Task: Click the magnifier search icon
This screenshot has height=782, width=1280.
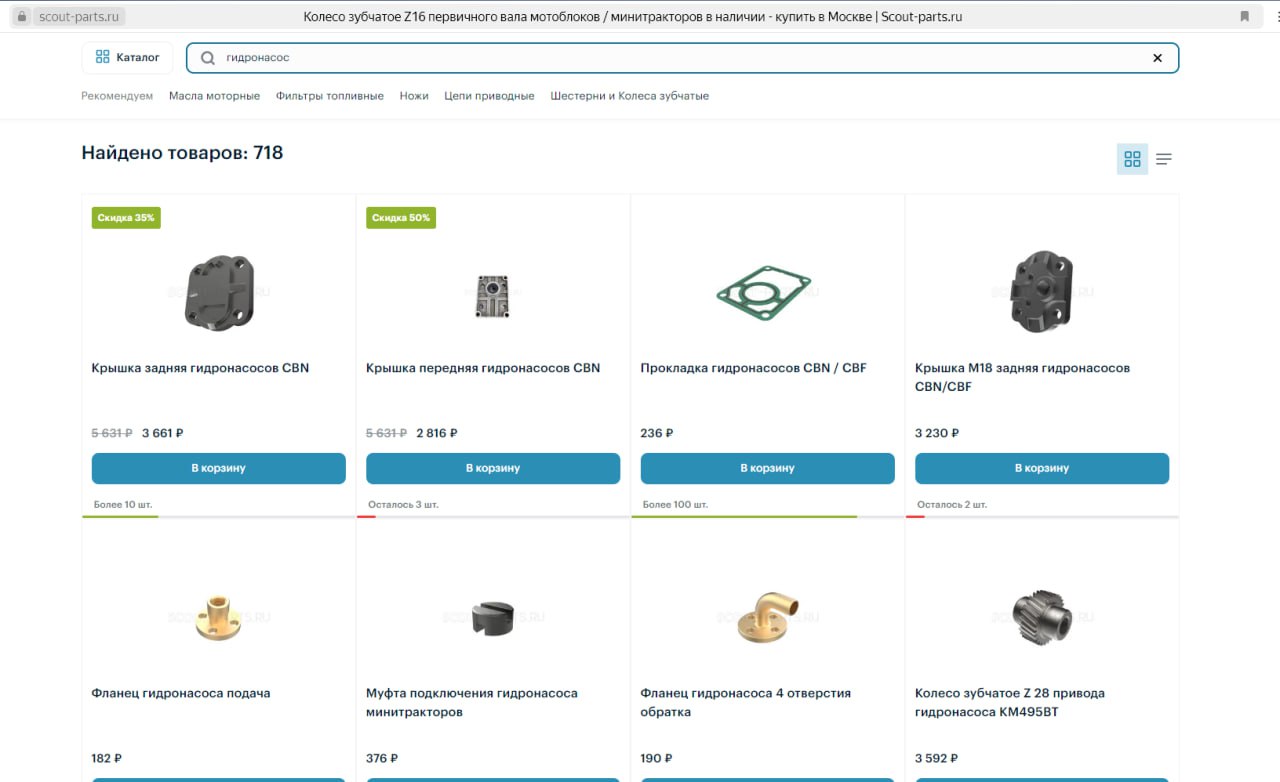Action: (x=208, y=58)
